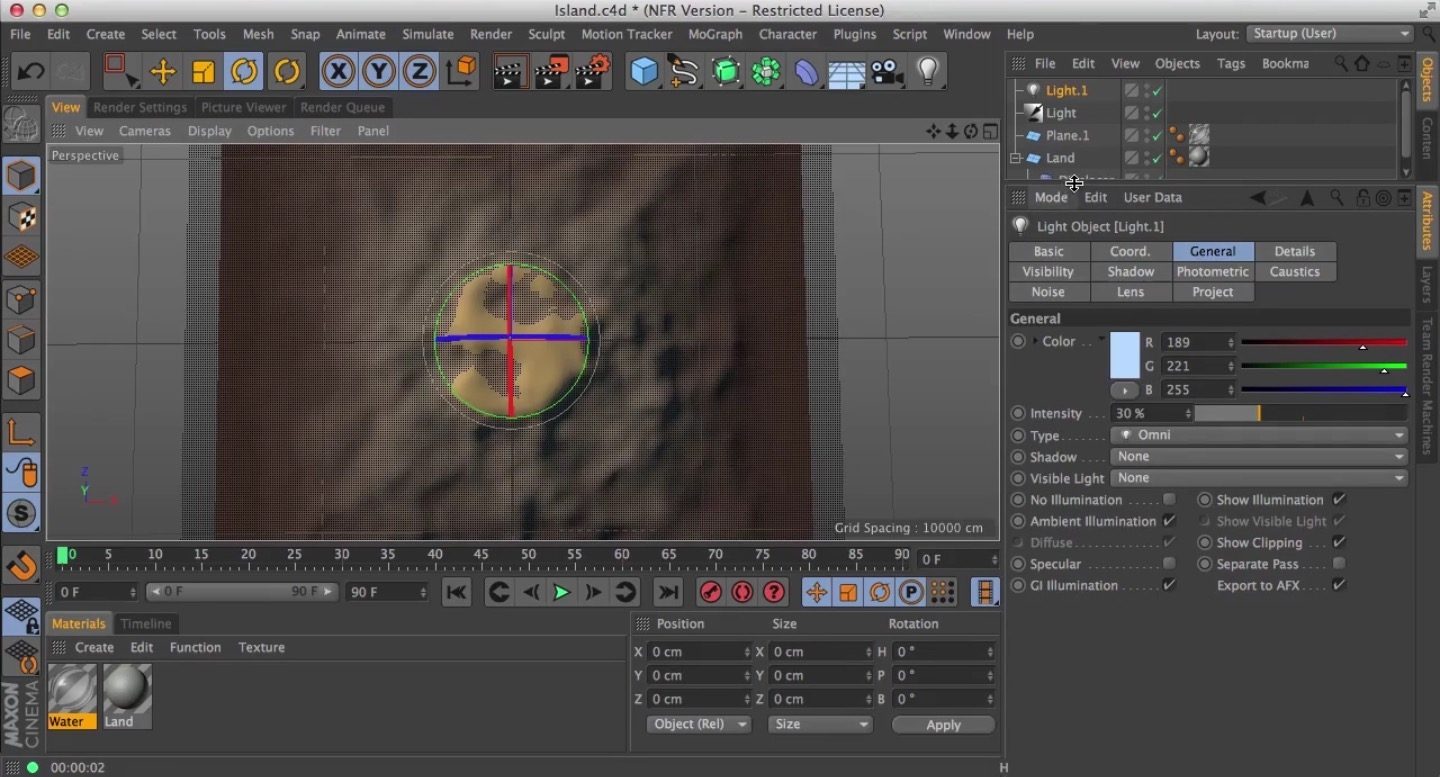Uncheck Export to AFX
Screen dimensions: 1440x777
click(x=1339, y=585)
